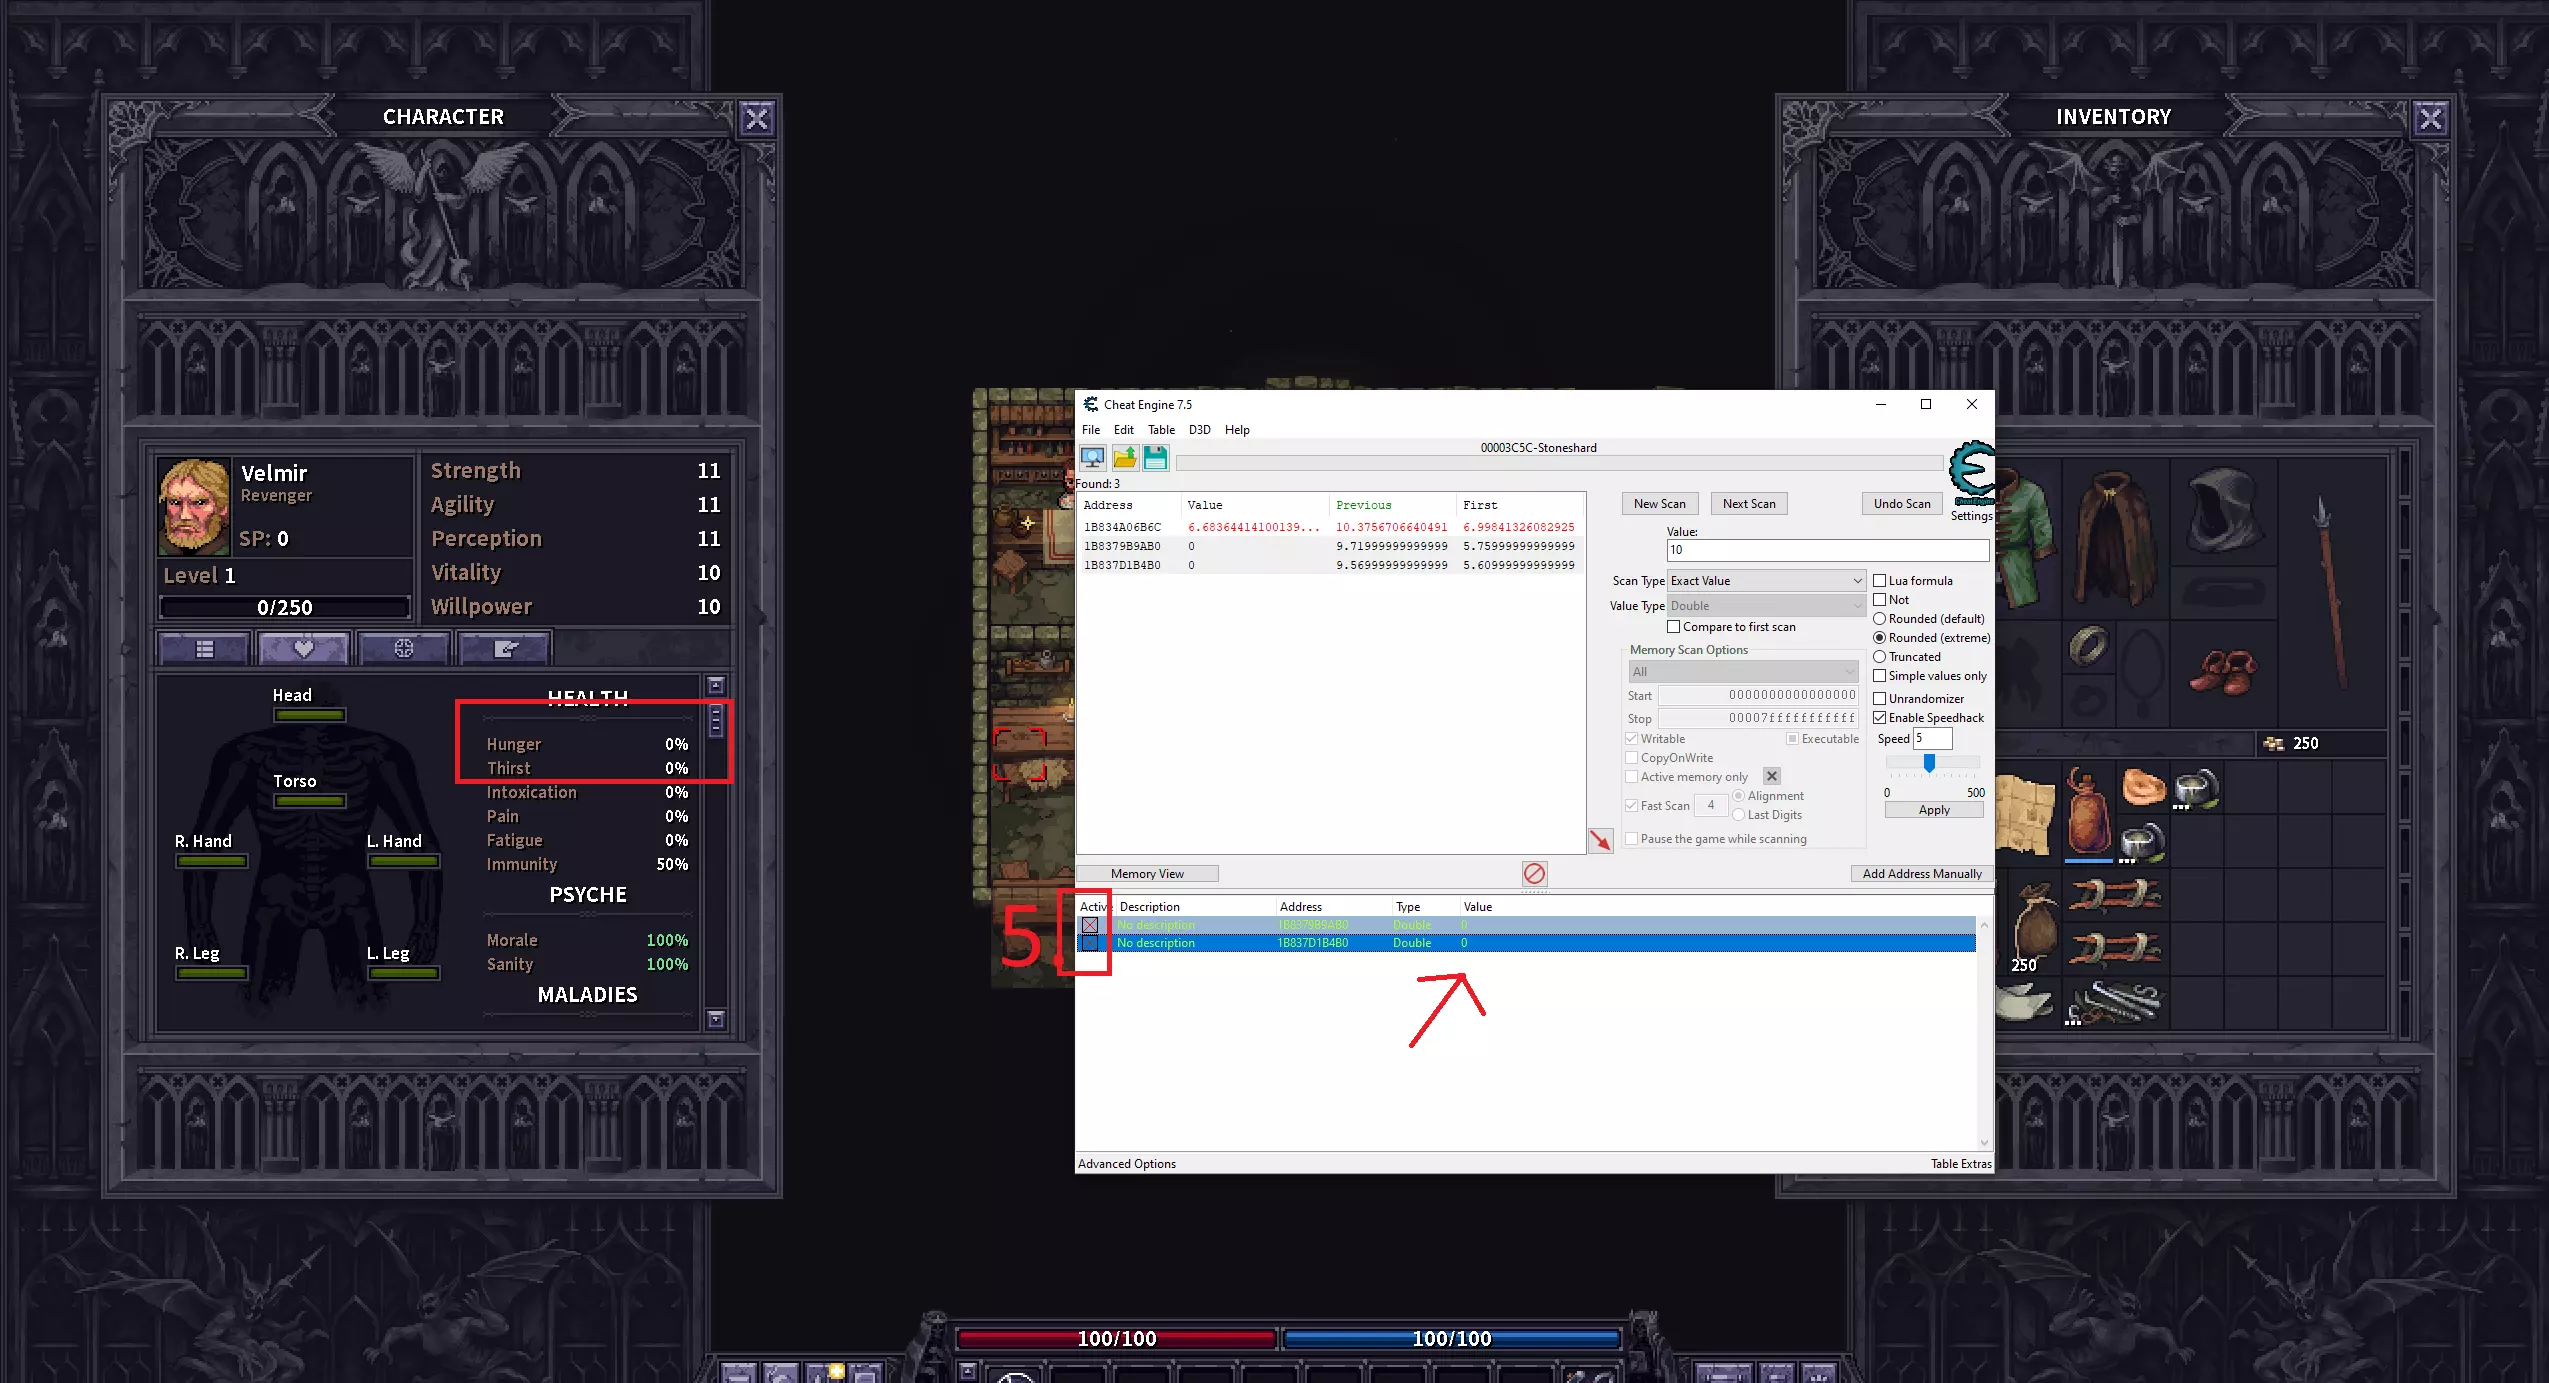
Task: Click the red circle clear list icon
Action: click(x=1534, y=874)
